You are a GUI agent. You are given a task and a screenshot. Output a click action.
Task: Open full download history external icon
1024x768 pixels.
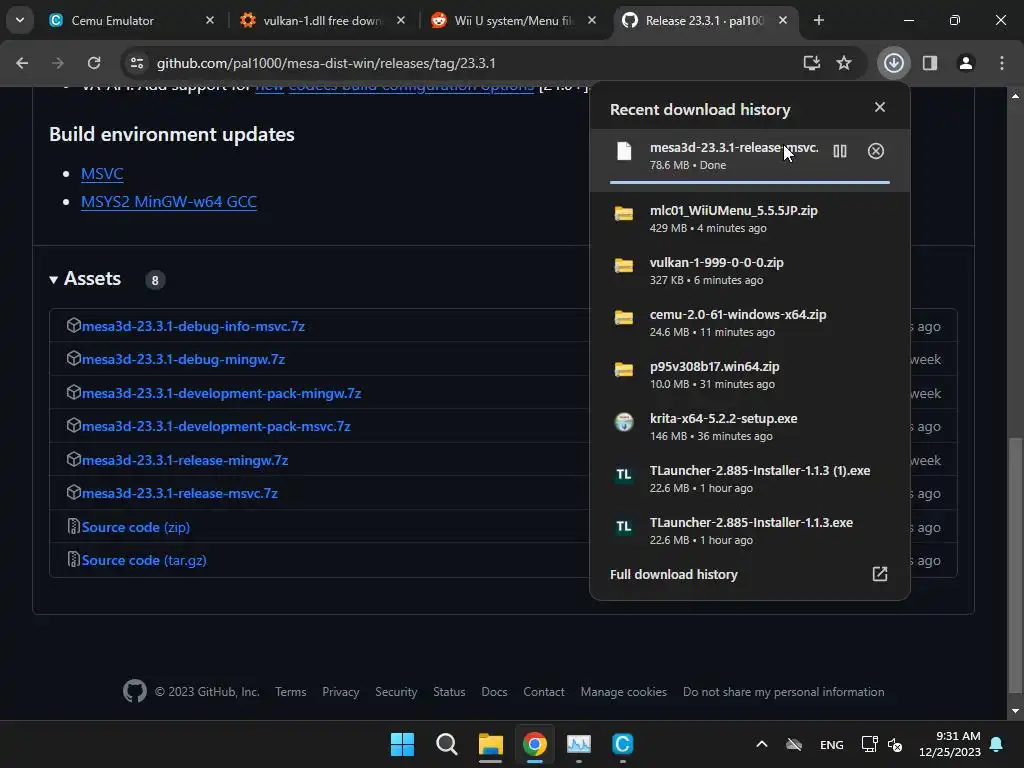tap(880, 574)
